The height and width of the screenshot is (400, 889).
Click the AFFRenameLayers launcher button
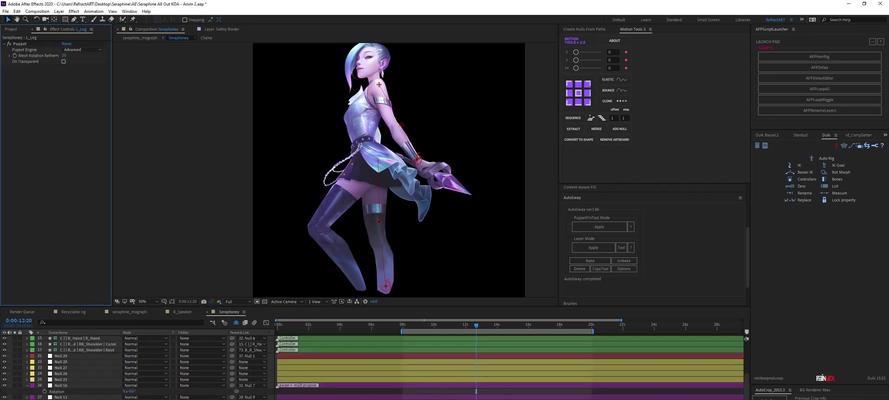tap(819, 110)
